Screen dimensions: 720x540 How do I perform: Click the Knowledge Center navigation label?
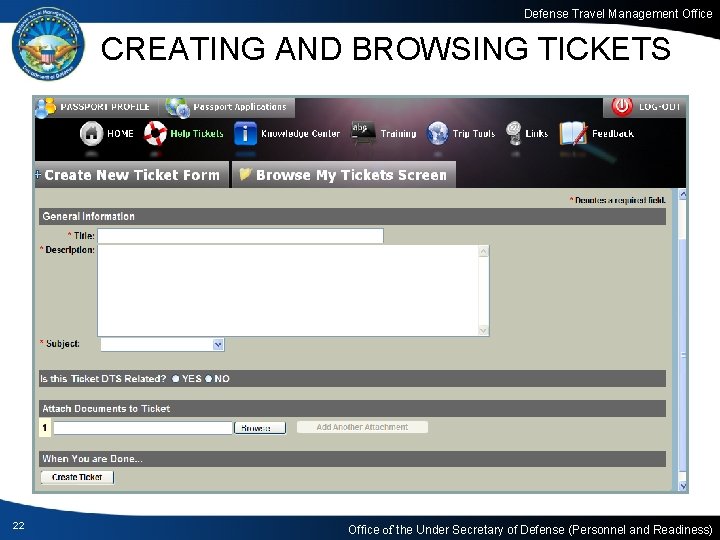[300, 134]
